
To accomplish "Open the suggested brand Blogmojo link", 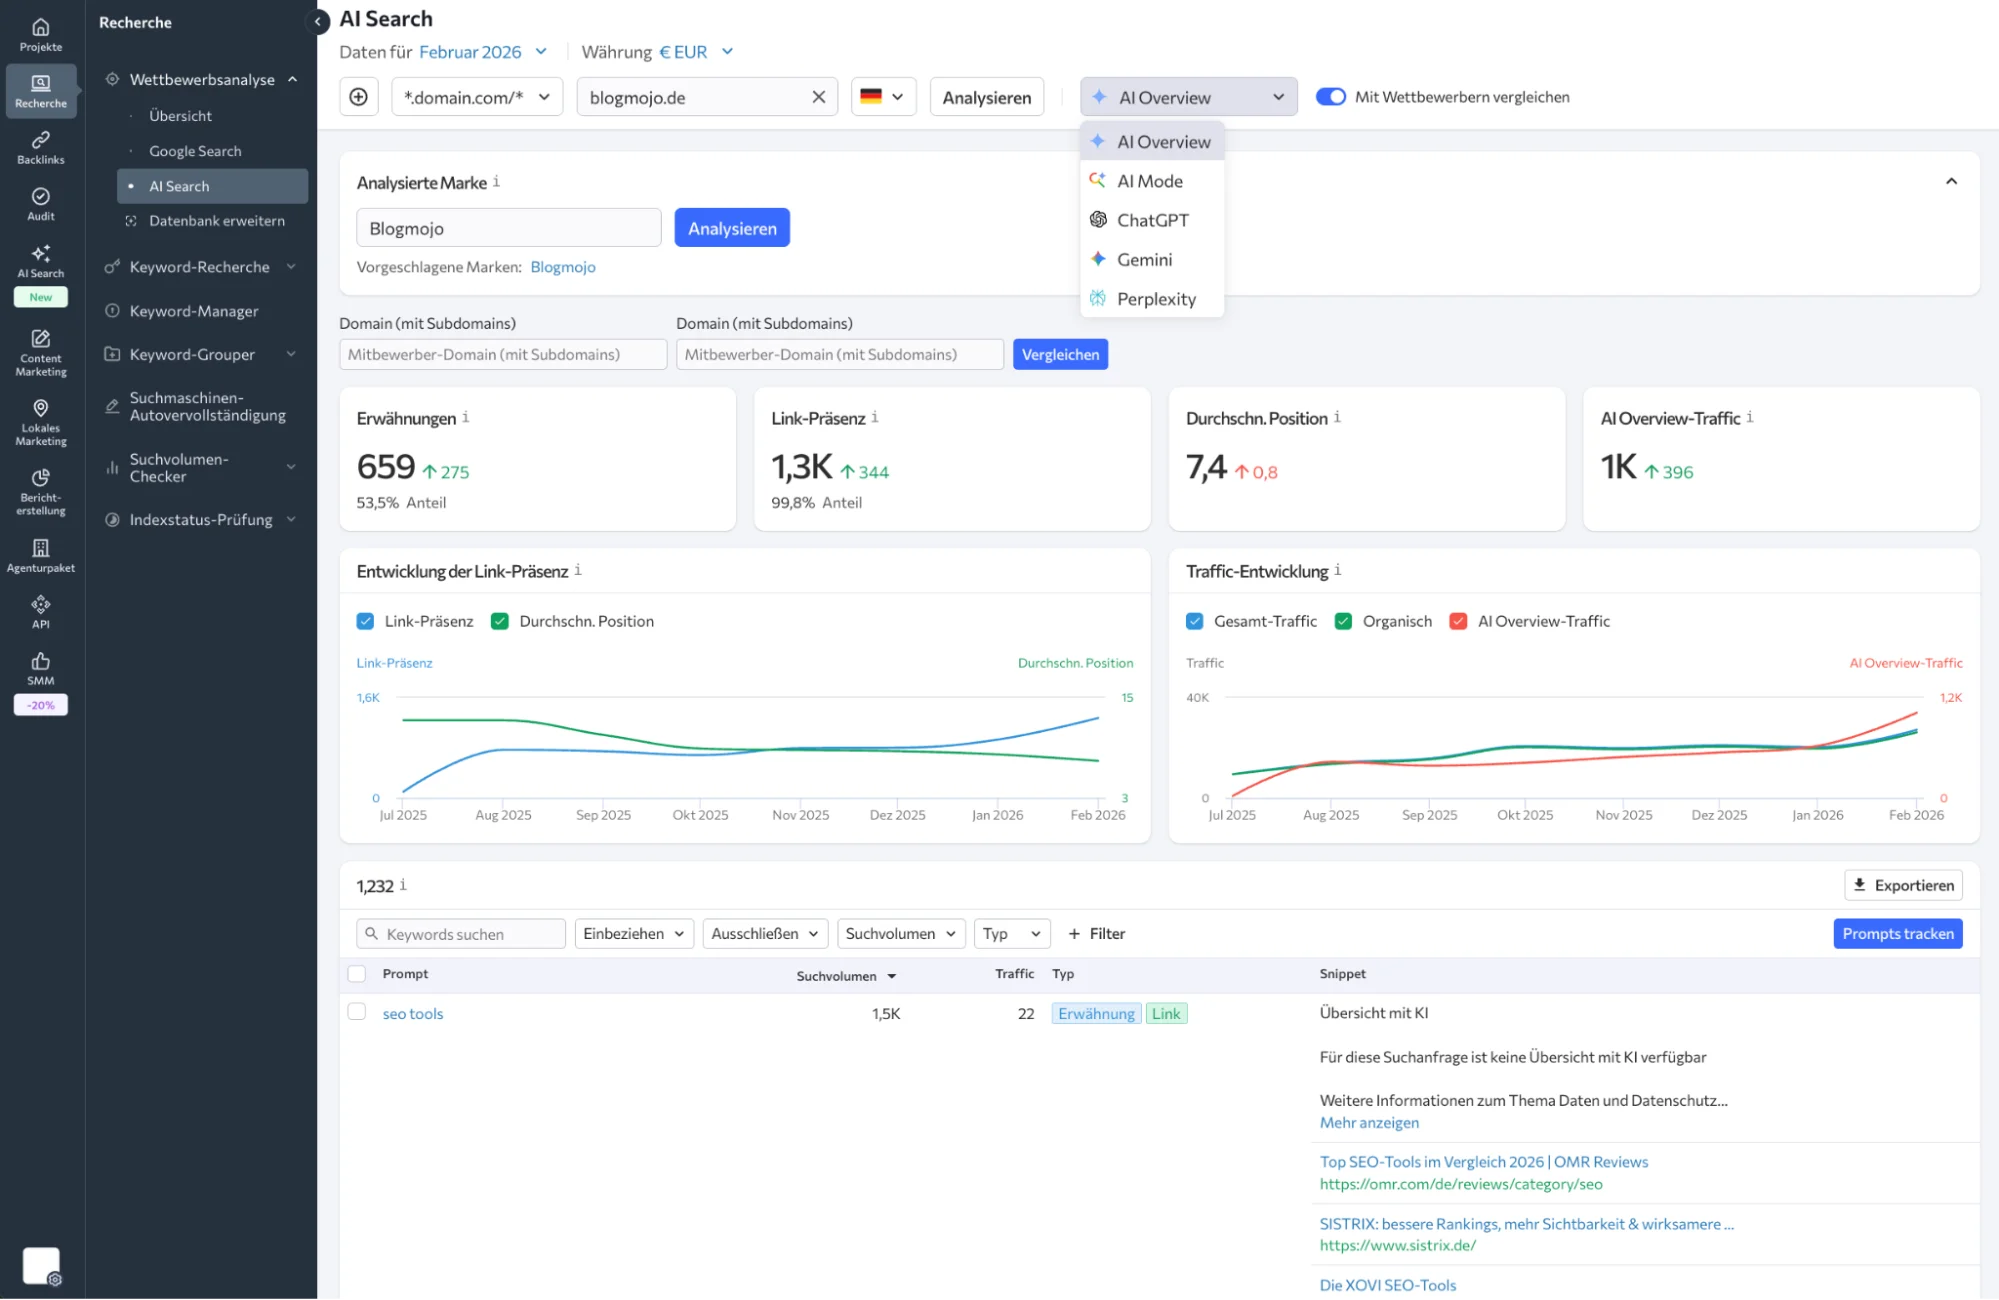I will (x=563, y=267).
